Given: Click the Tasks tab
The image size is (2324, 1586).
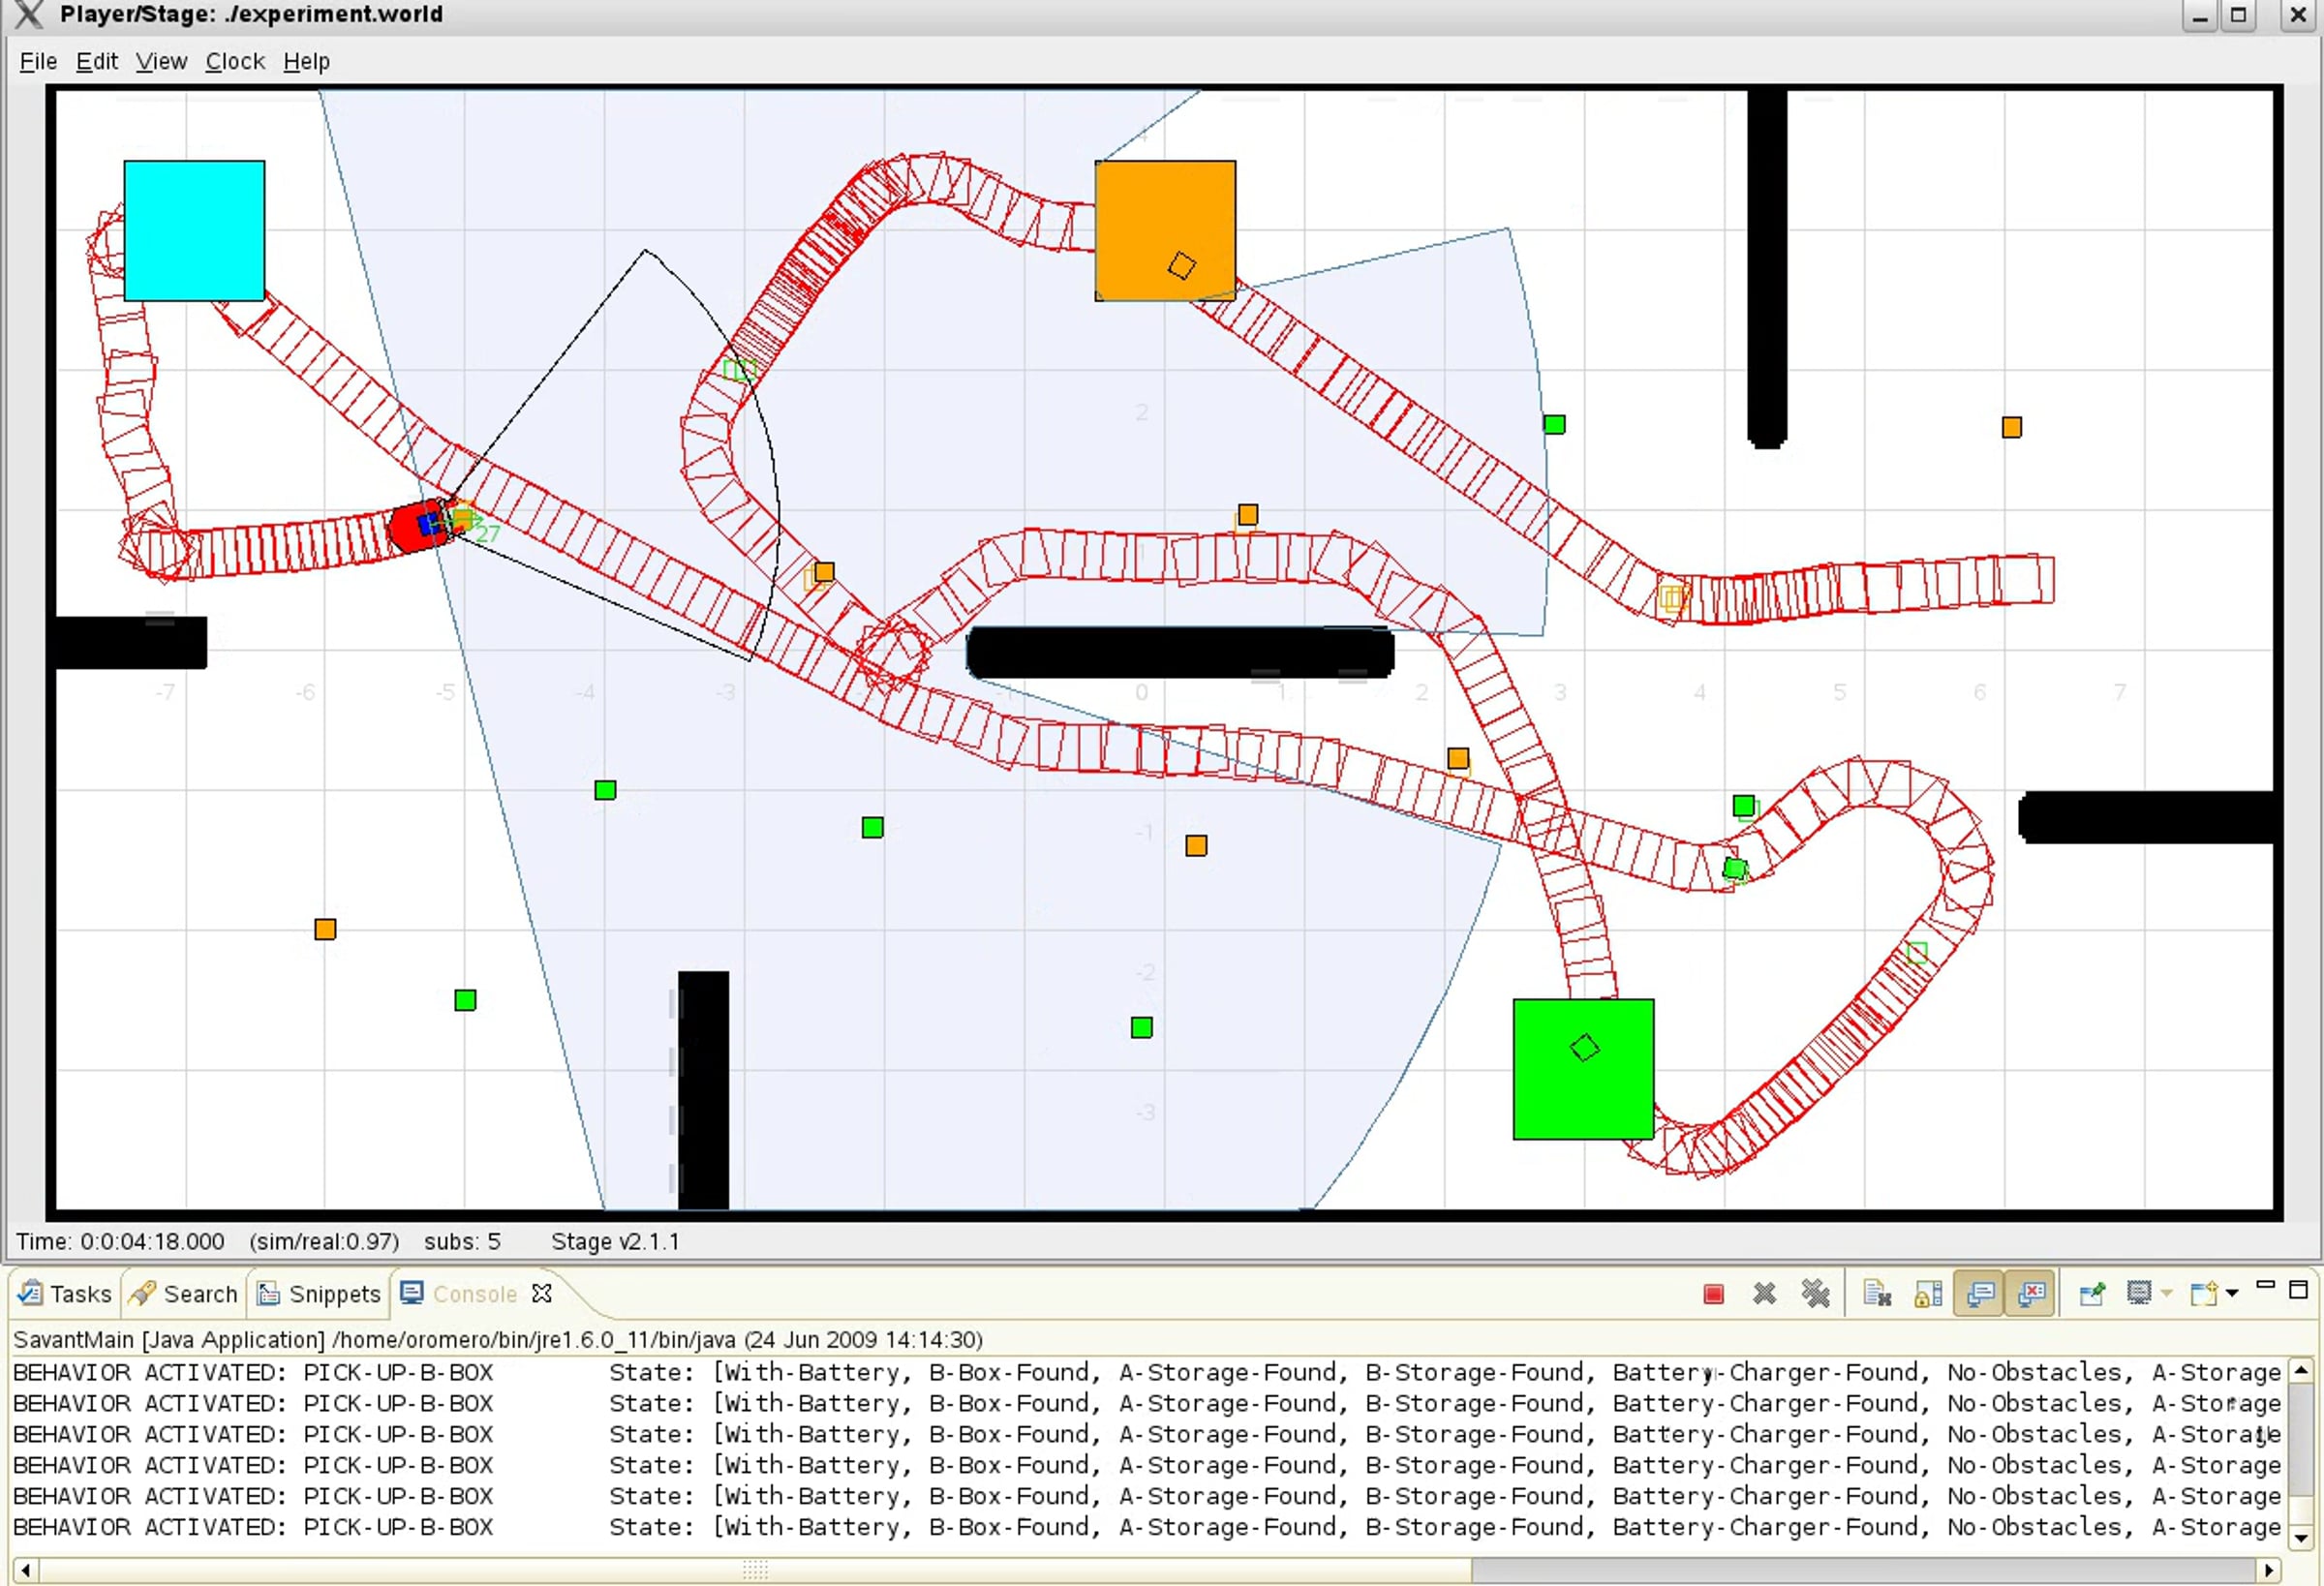Looking at the screenshot, I should click(x=66, y=1294).
